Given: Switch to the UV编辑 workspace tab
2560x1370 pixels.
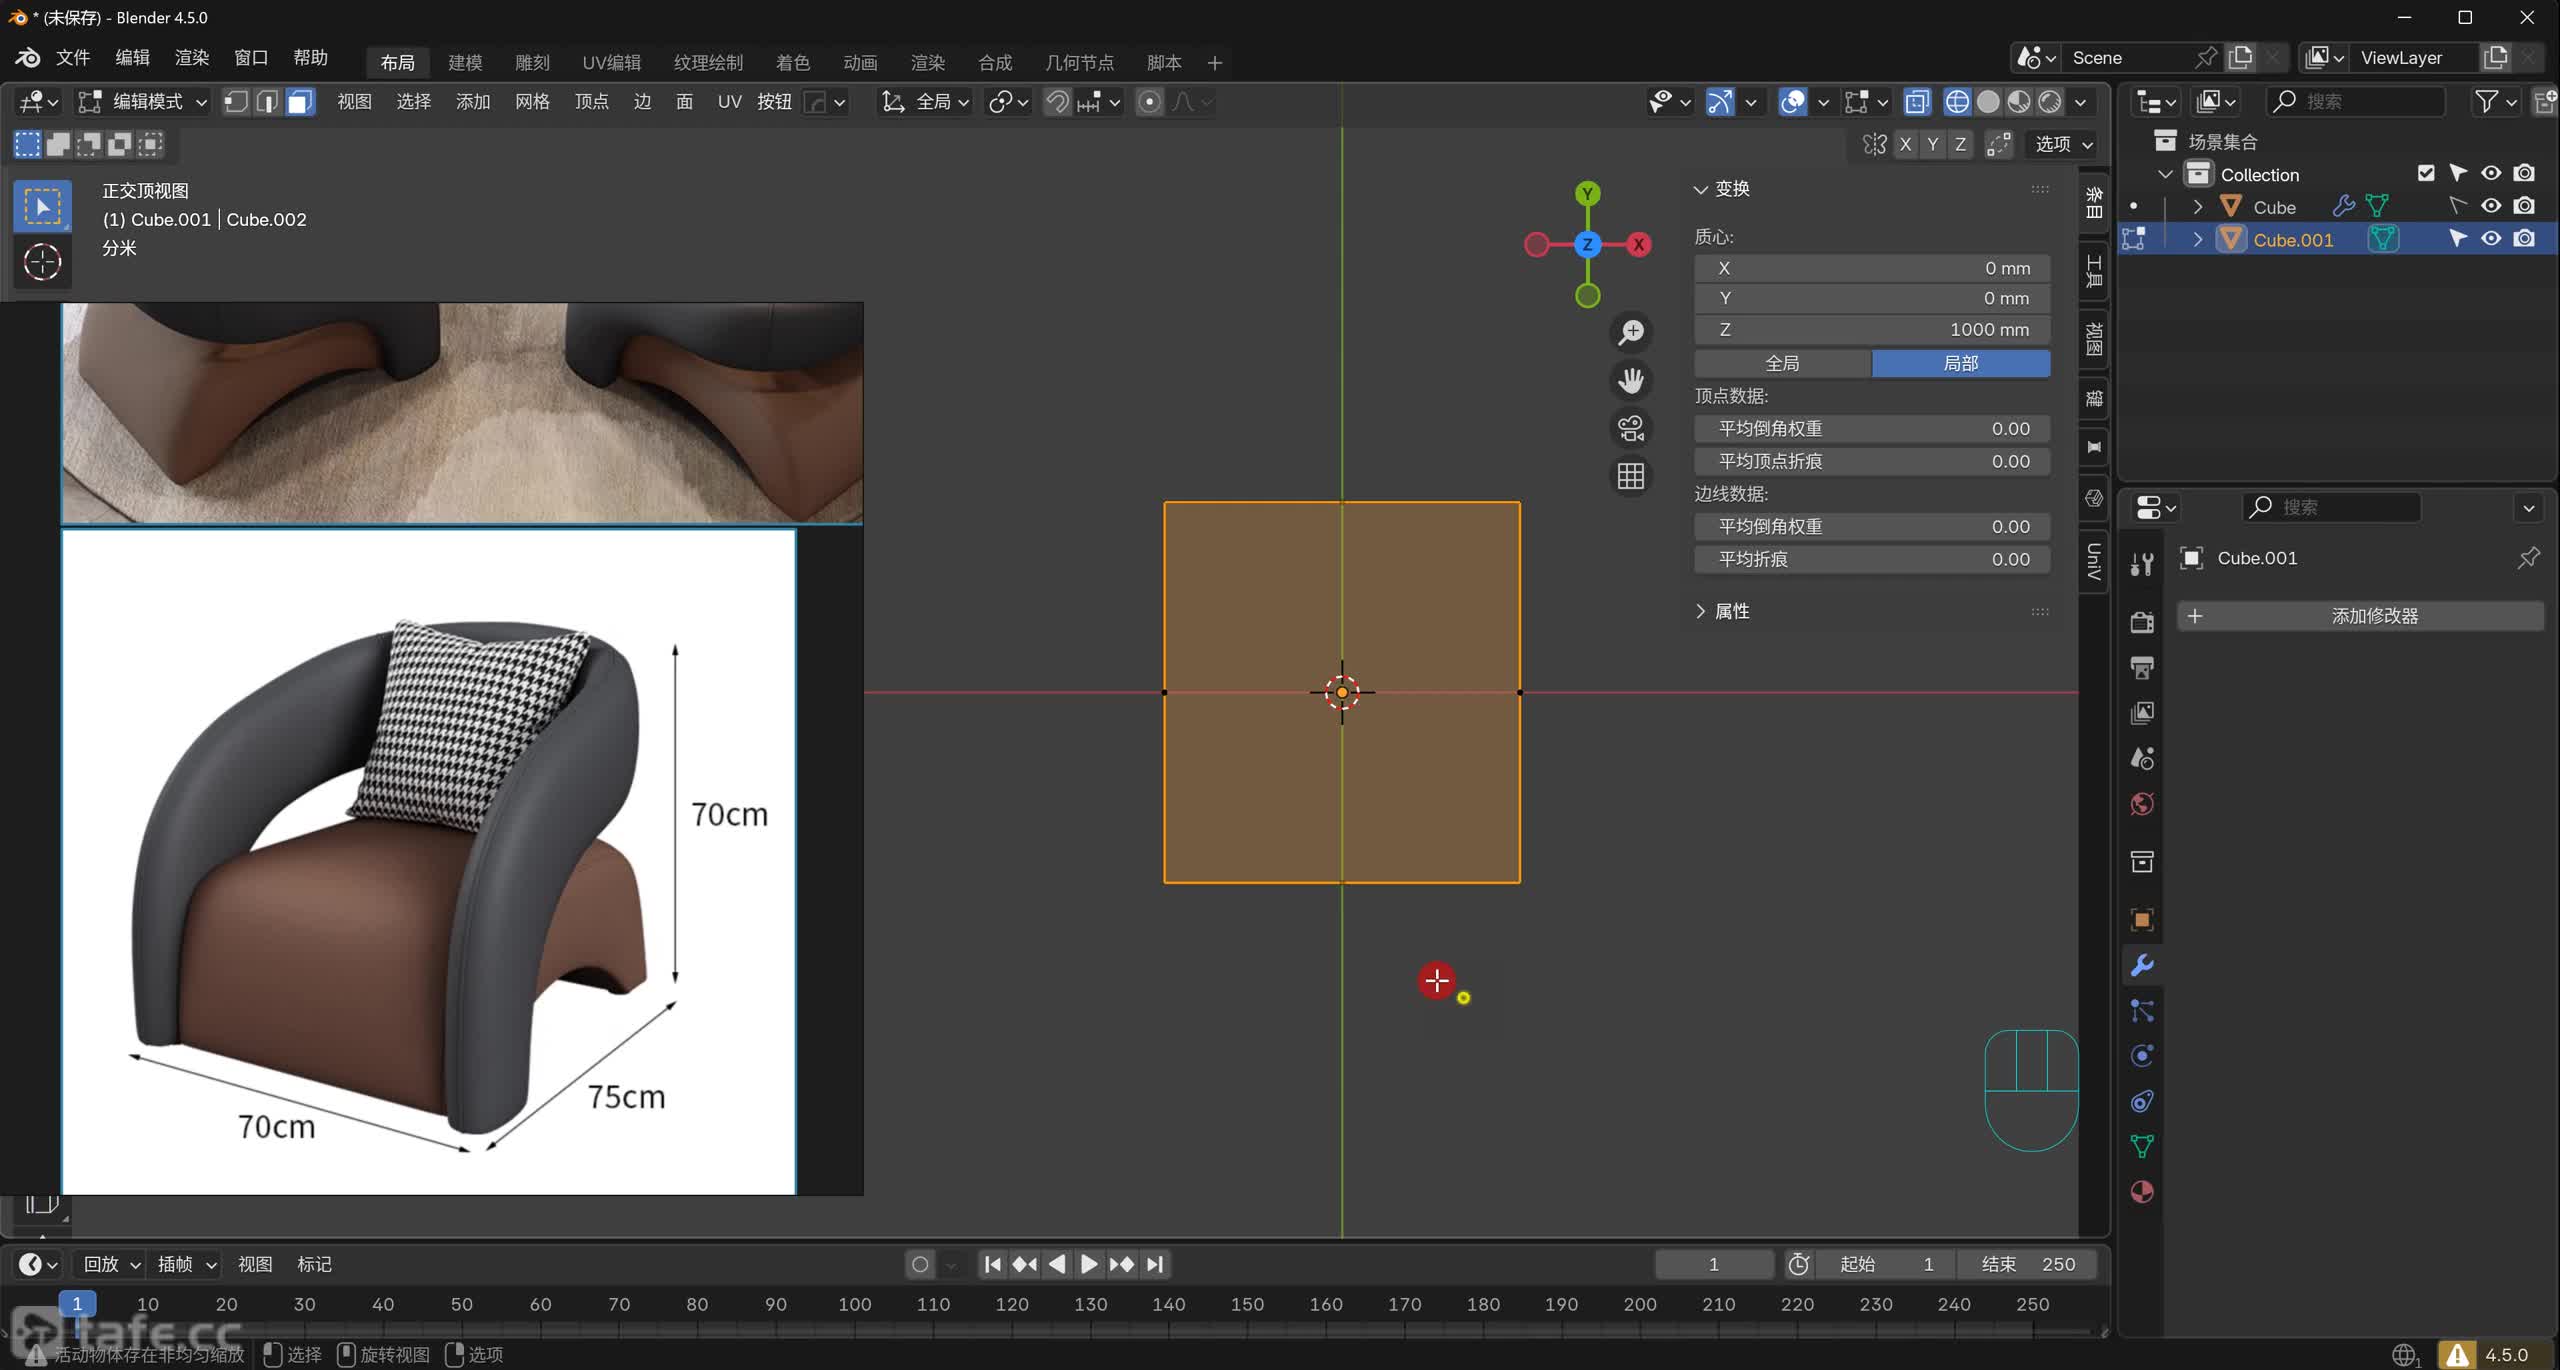Looking at the screenshot, I should click(x=611, y=62).
